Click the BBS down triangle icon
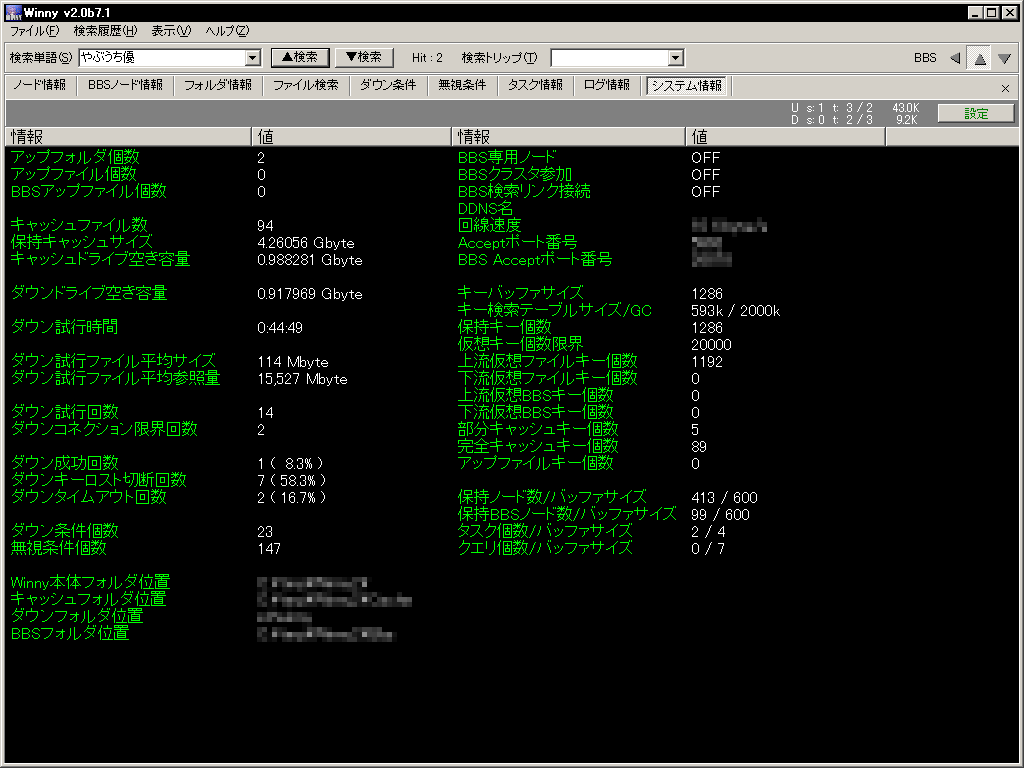 pyautogui.click(x=1004, y=58)
